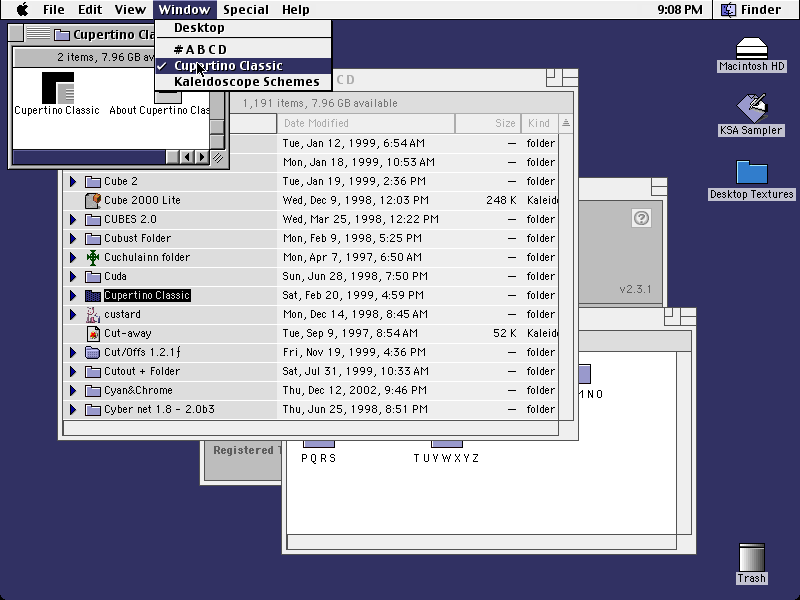Select the About Cupertino Classic file label
This screenshot has width=800, height=600.
click(159, 110)
